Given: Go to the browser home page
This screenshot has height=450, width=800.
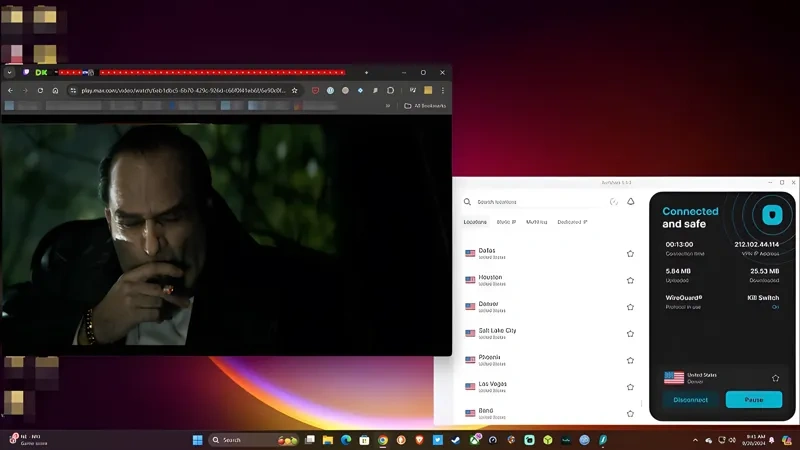Looking at the screenshot, I should coord(55,90).
